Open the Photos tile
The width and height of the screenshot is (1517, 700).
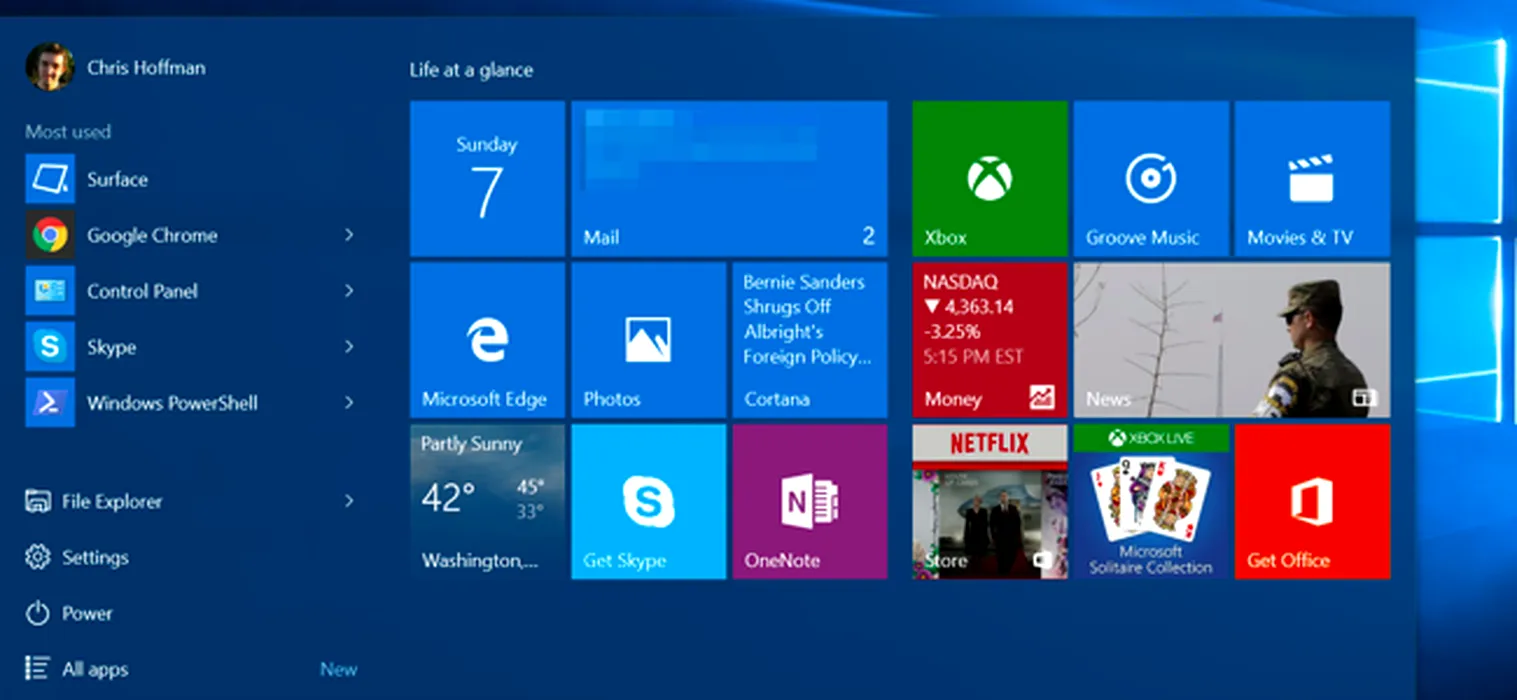[648, 340]
